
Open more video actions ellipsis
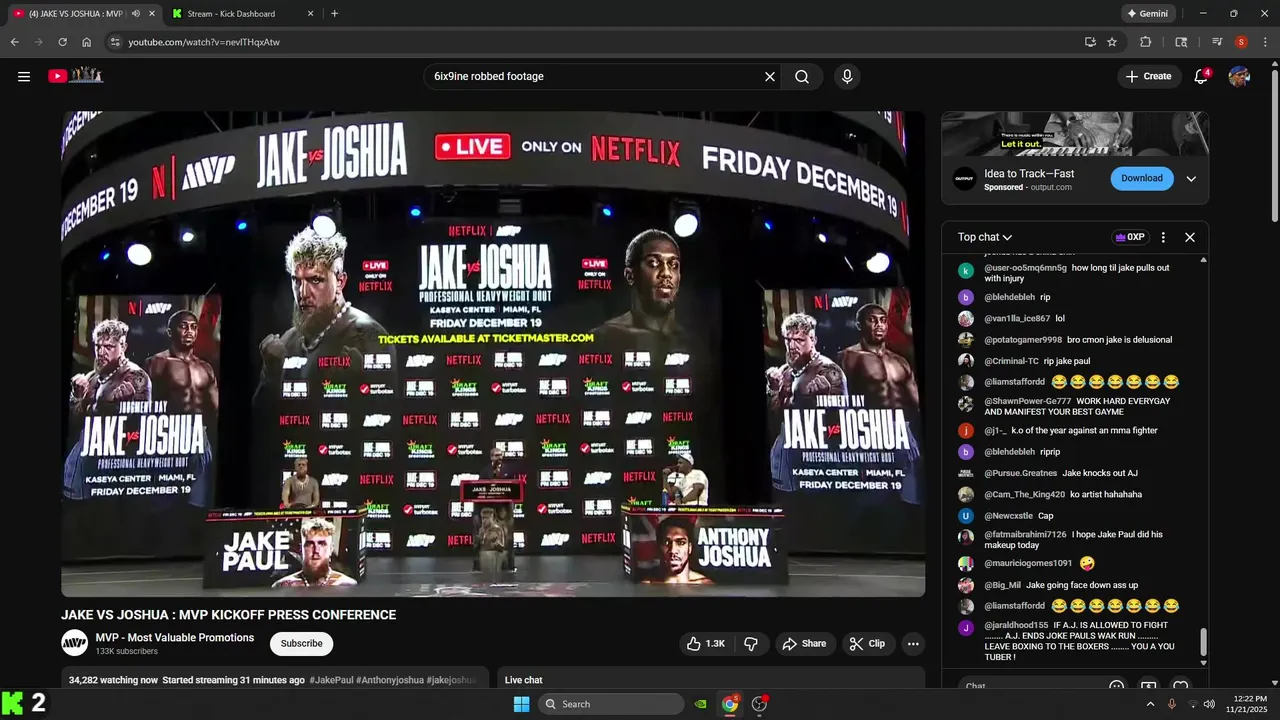point(913,644)
